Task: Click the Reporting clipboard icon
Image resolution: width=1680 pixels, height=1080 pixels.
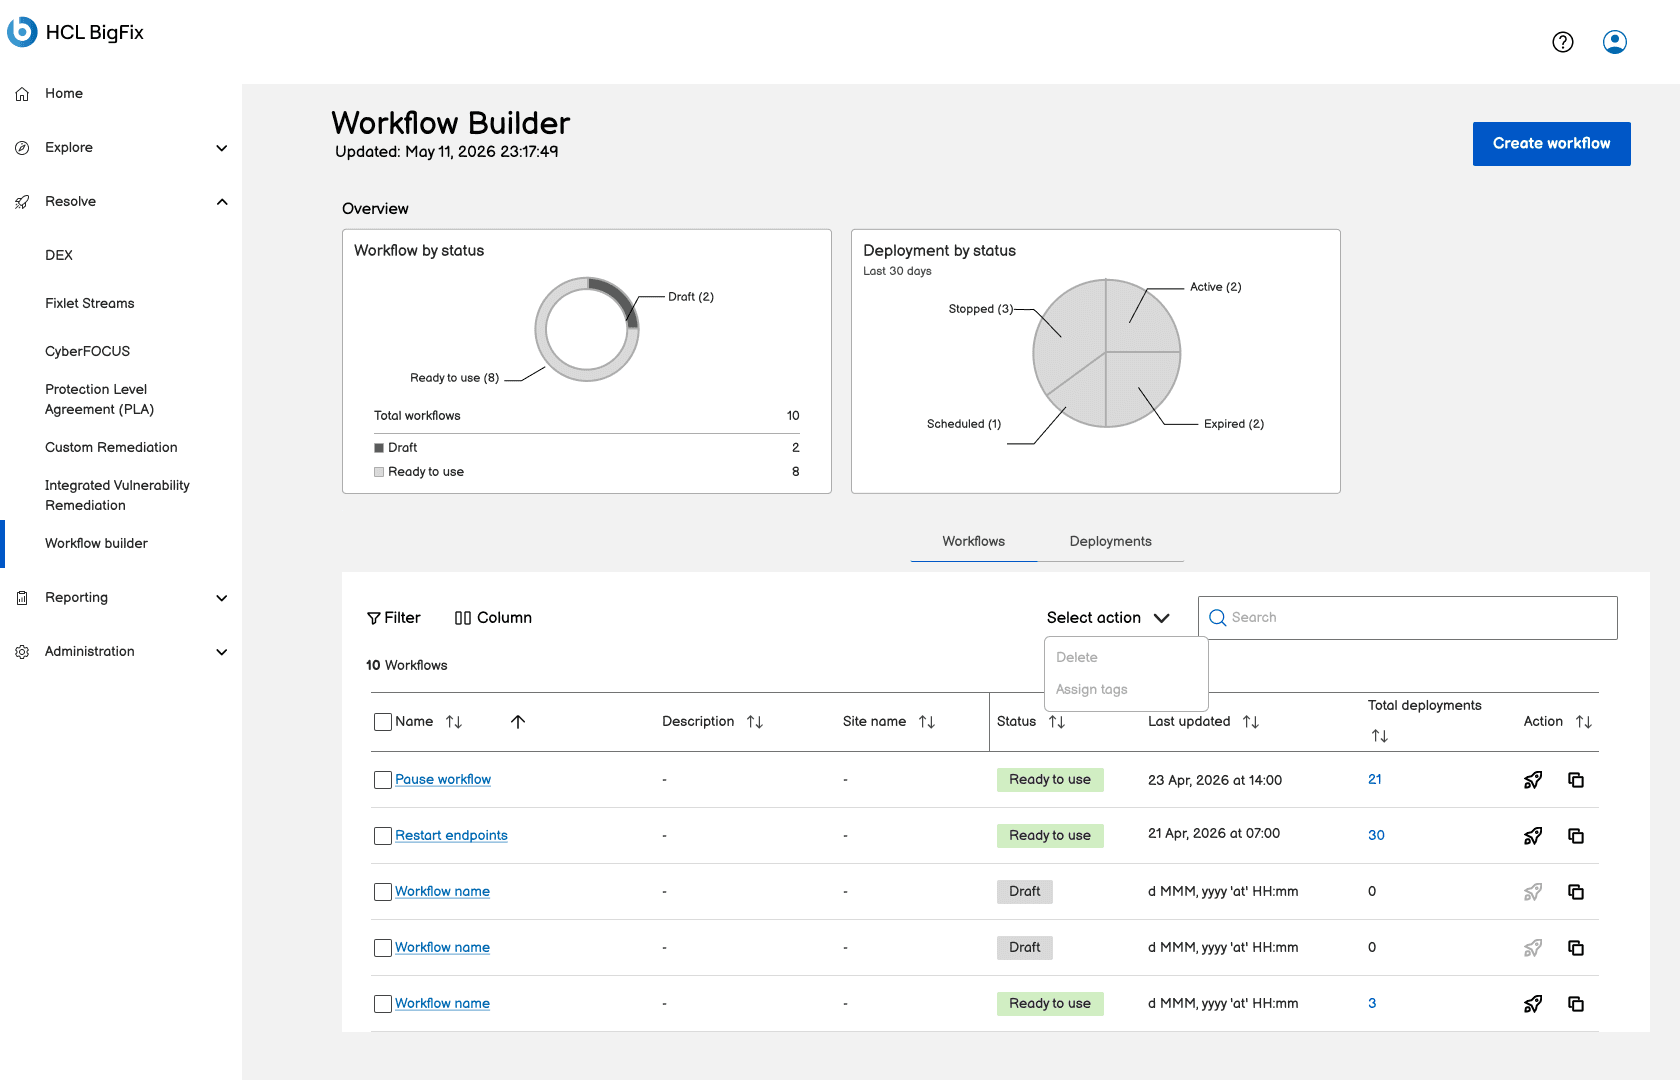Action: pyautogui.click(x=22, y=598)
